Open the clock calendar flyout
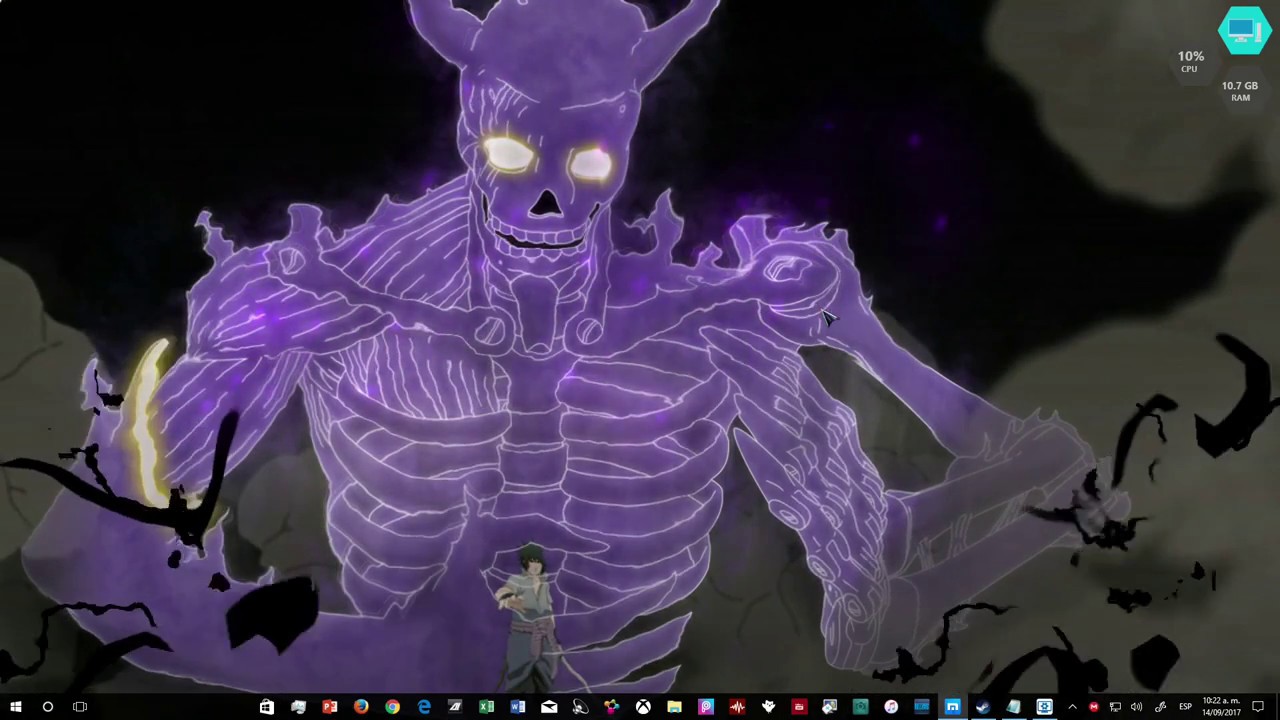Image resolution: width=1280 pixels, height=720 pixels. coord(1222,708)
